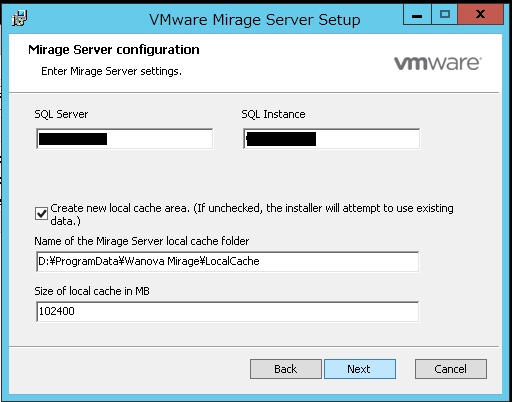
Task: Close the VMware Mirage Server Setup window
Action: [x=480, y=15]
